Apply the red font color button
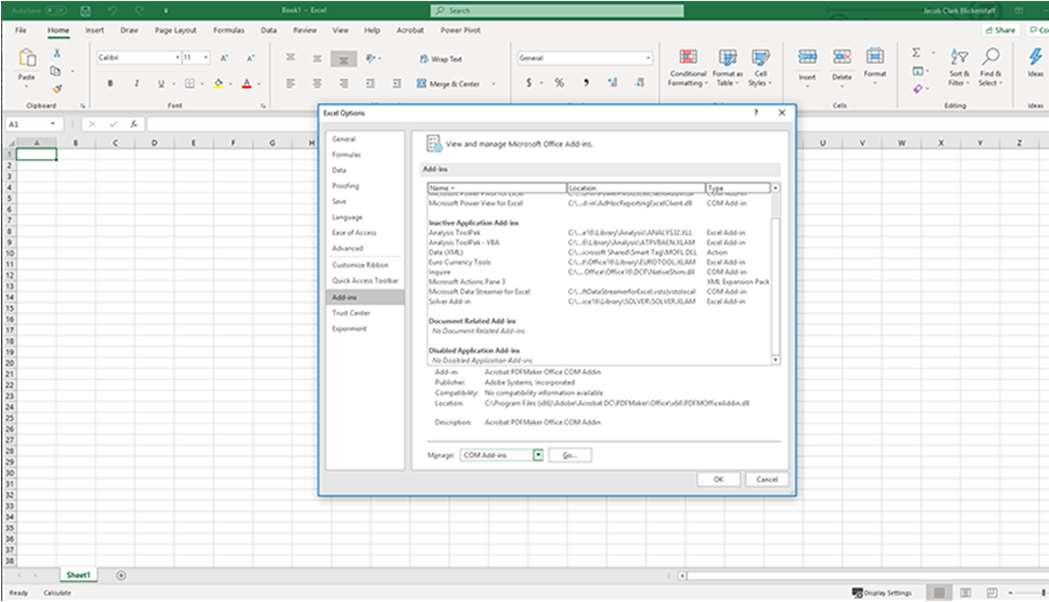The image size is (1049, 602). (x=247, y=84)
